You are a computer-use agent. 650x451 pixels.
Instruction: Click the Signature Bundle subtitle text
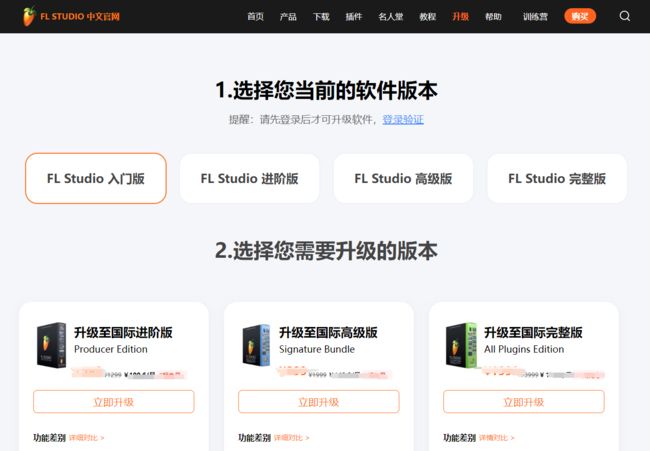[x=317, y=349]
